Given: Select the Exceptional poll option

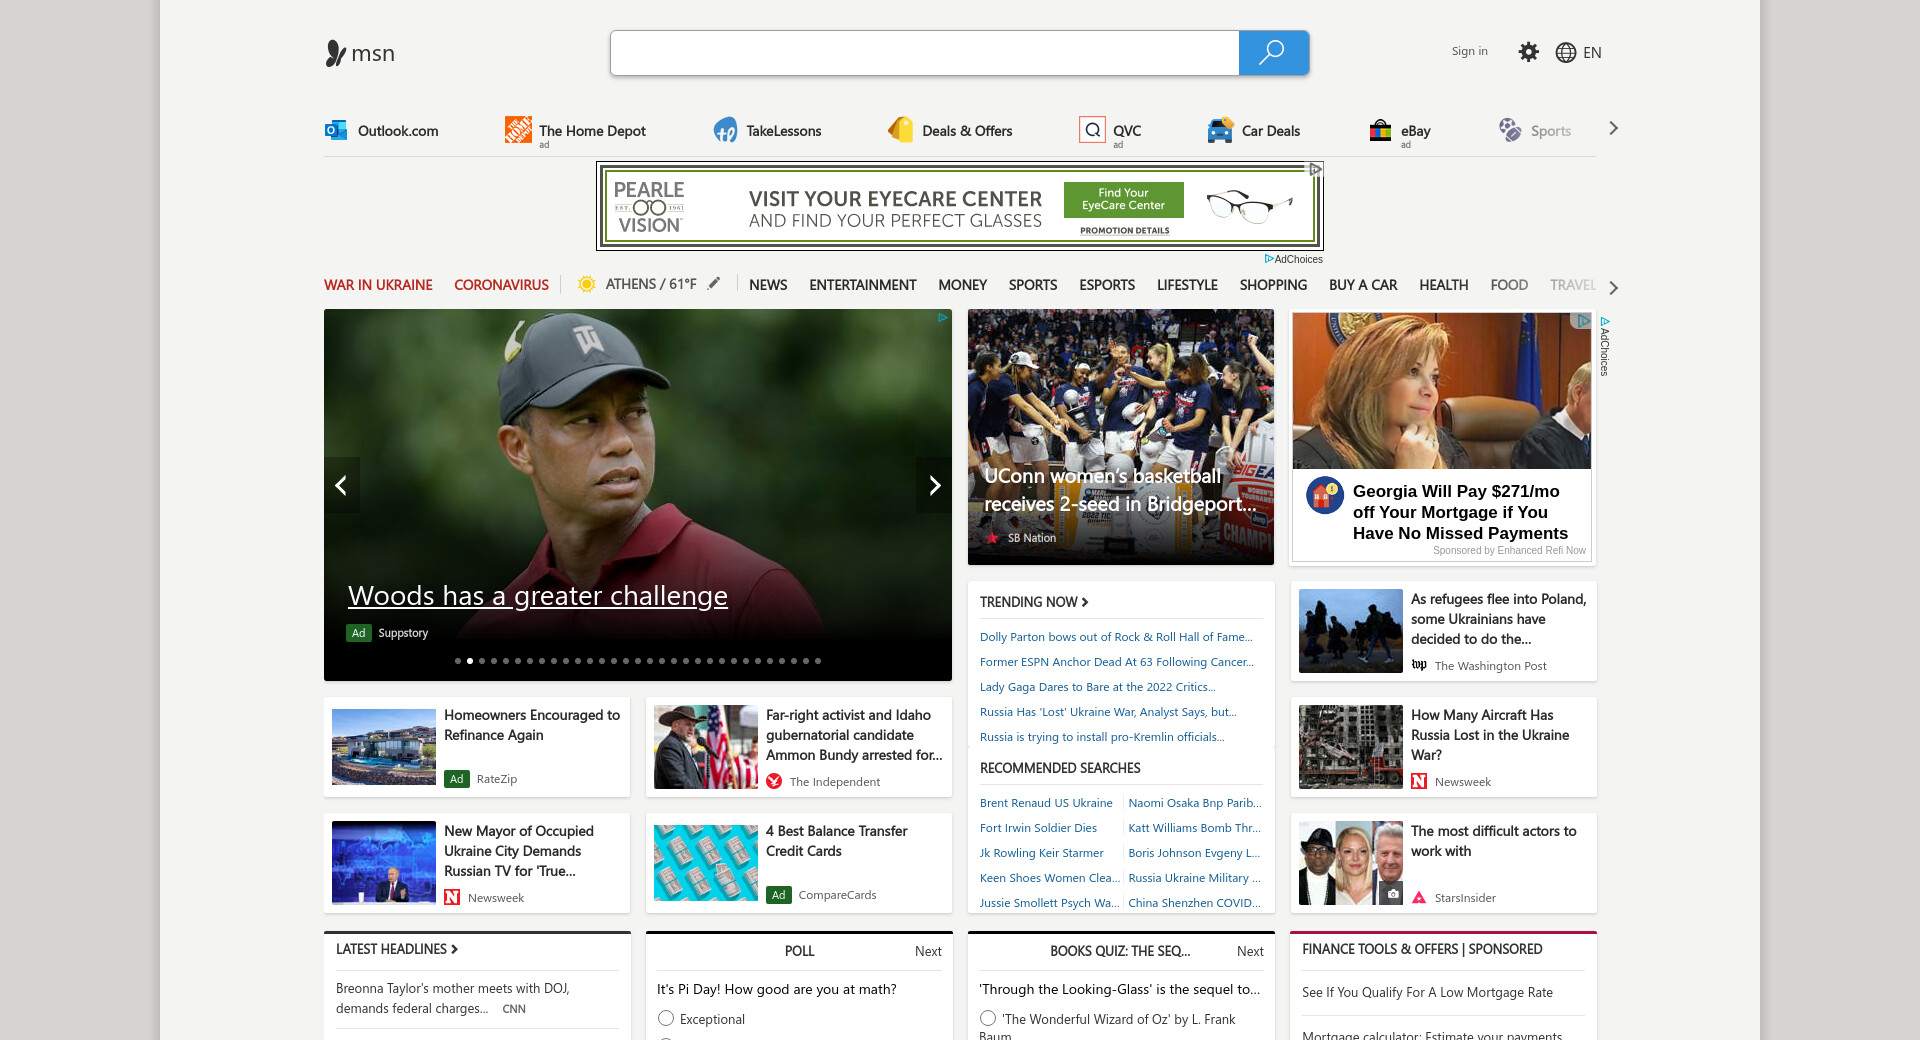Looking at the screenshot, I should coord(666,1019).
